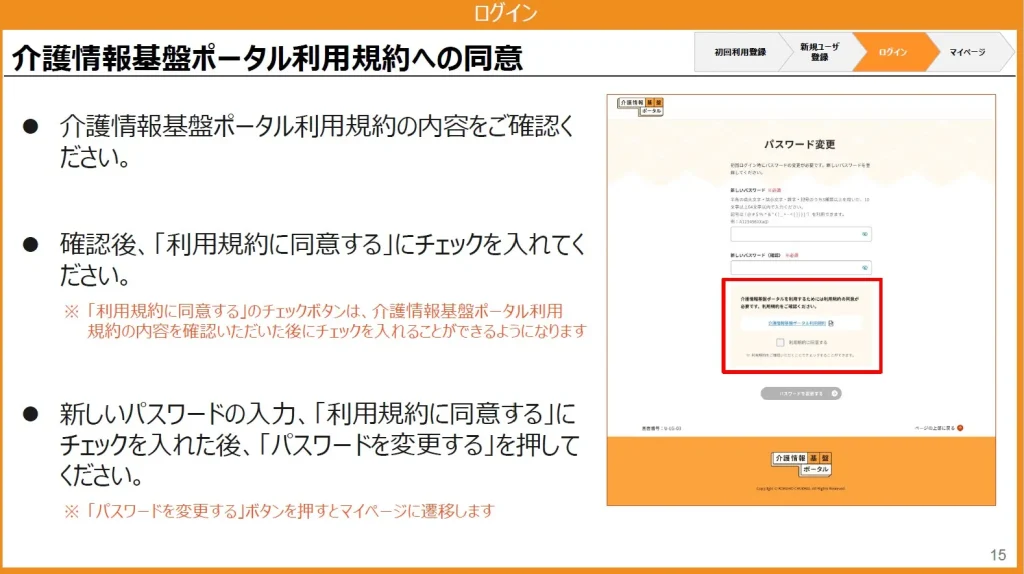Go to the マイページ step
This screenshot has width=1024, height=574.
point(966,52)
